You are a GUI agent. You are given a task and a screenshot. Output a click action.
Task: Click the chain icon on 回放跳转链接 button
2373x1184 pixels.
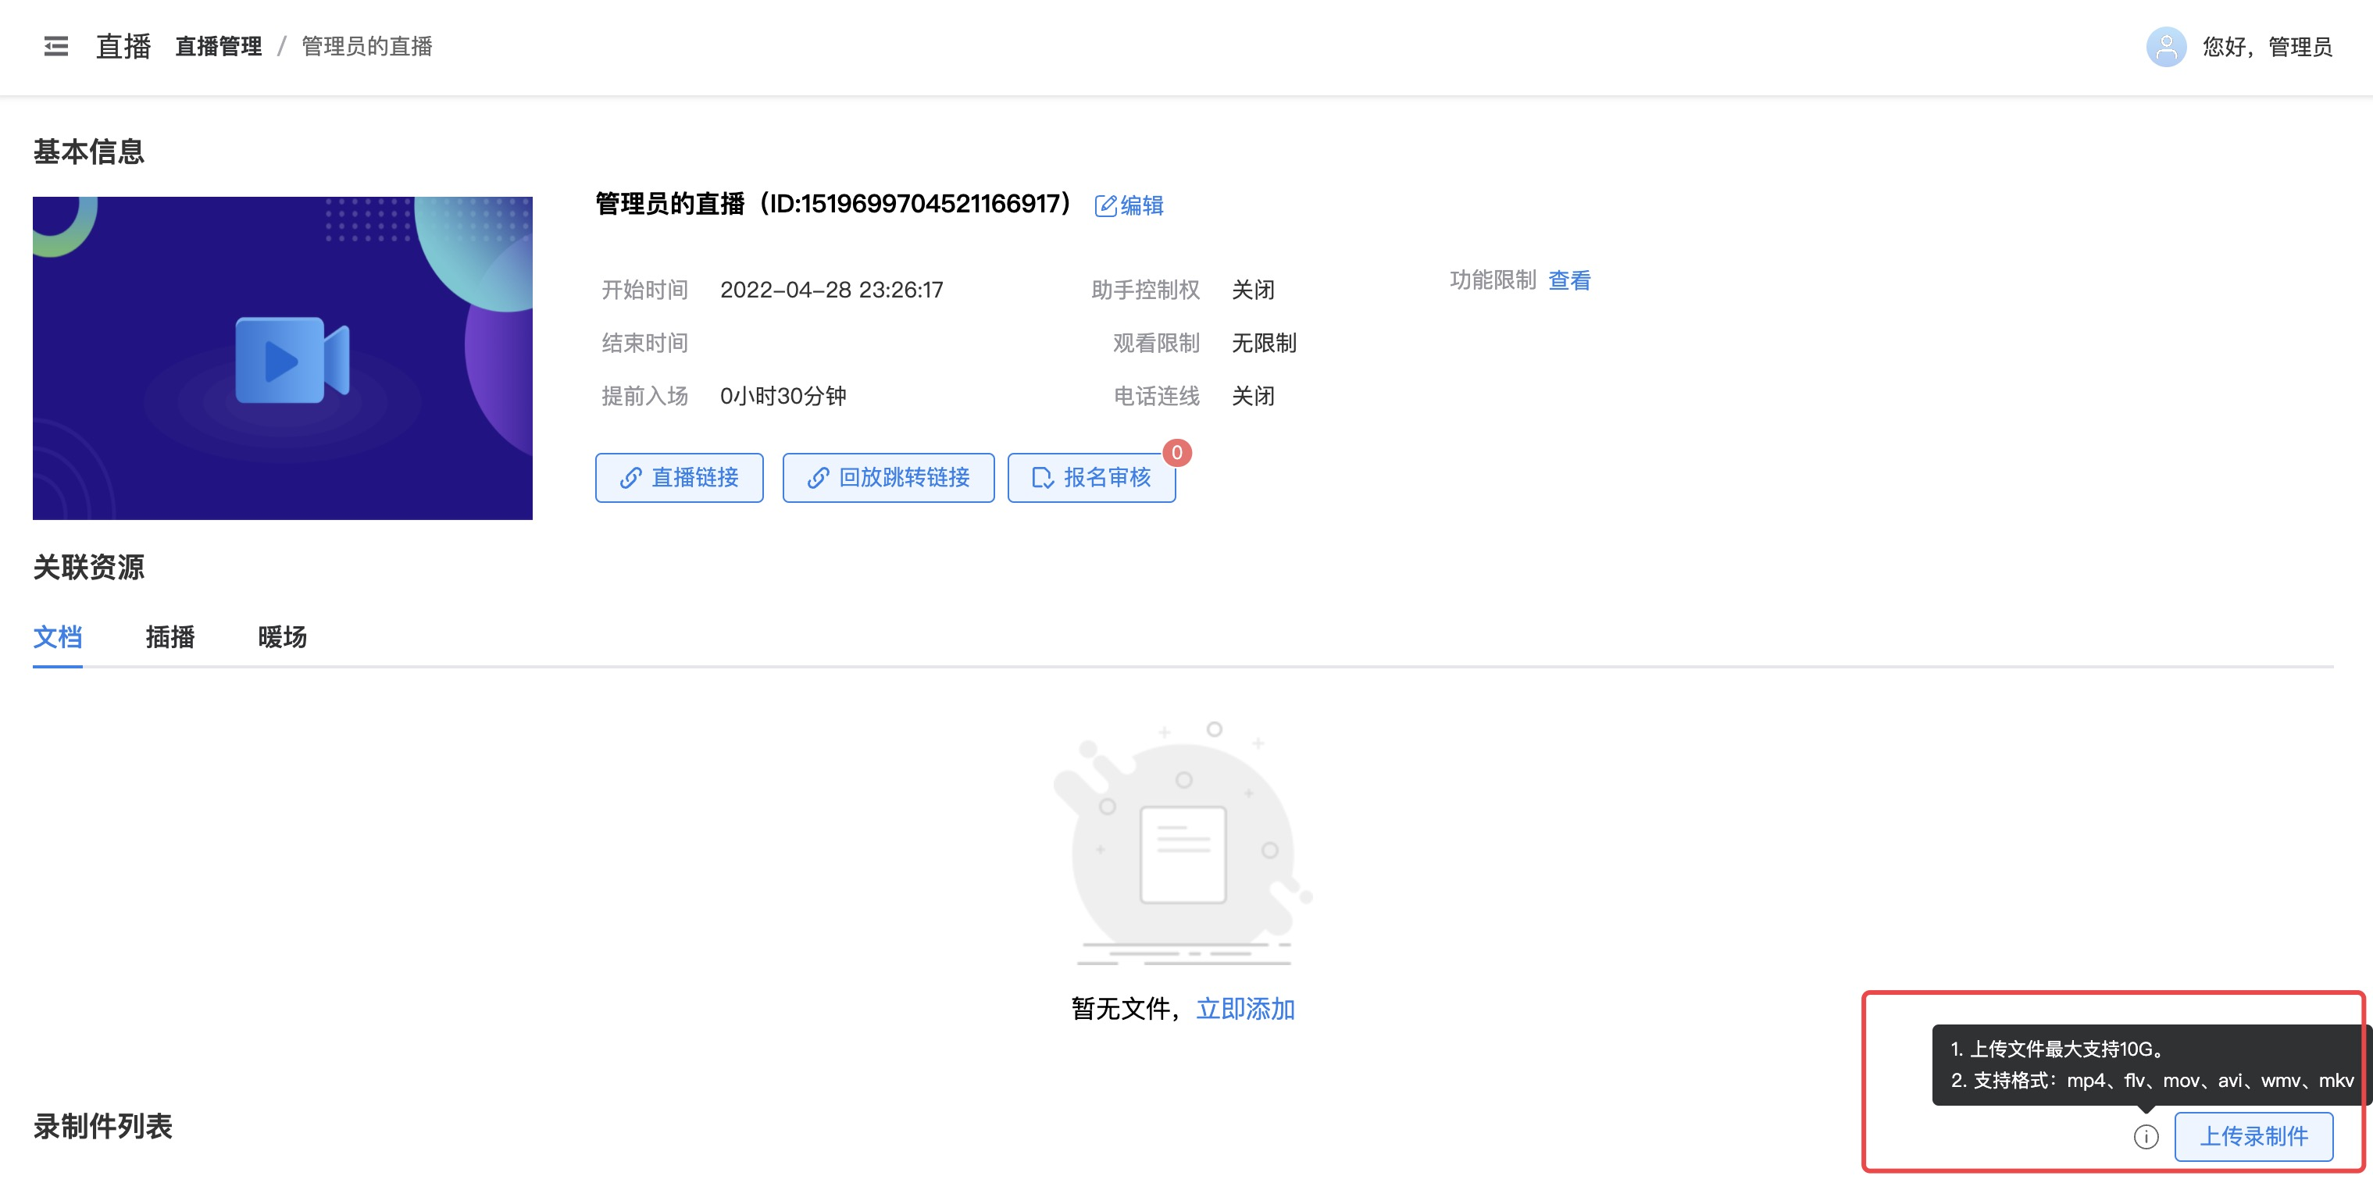click(817, 478)
